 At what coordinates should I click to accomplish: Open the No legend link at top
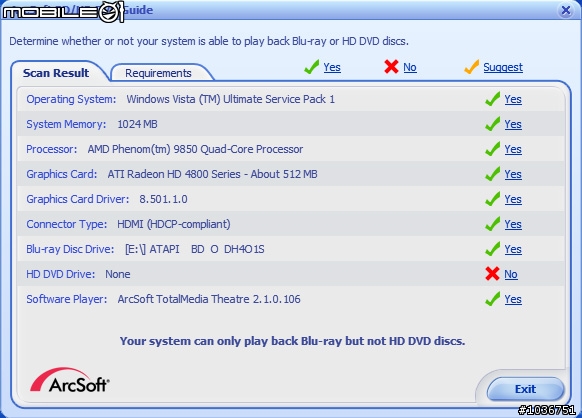410,67
